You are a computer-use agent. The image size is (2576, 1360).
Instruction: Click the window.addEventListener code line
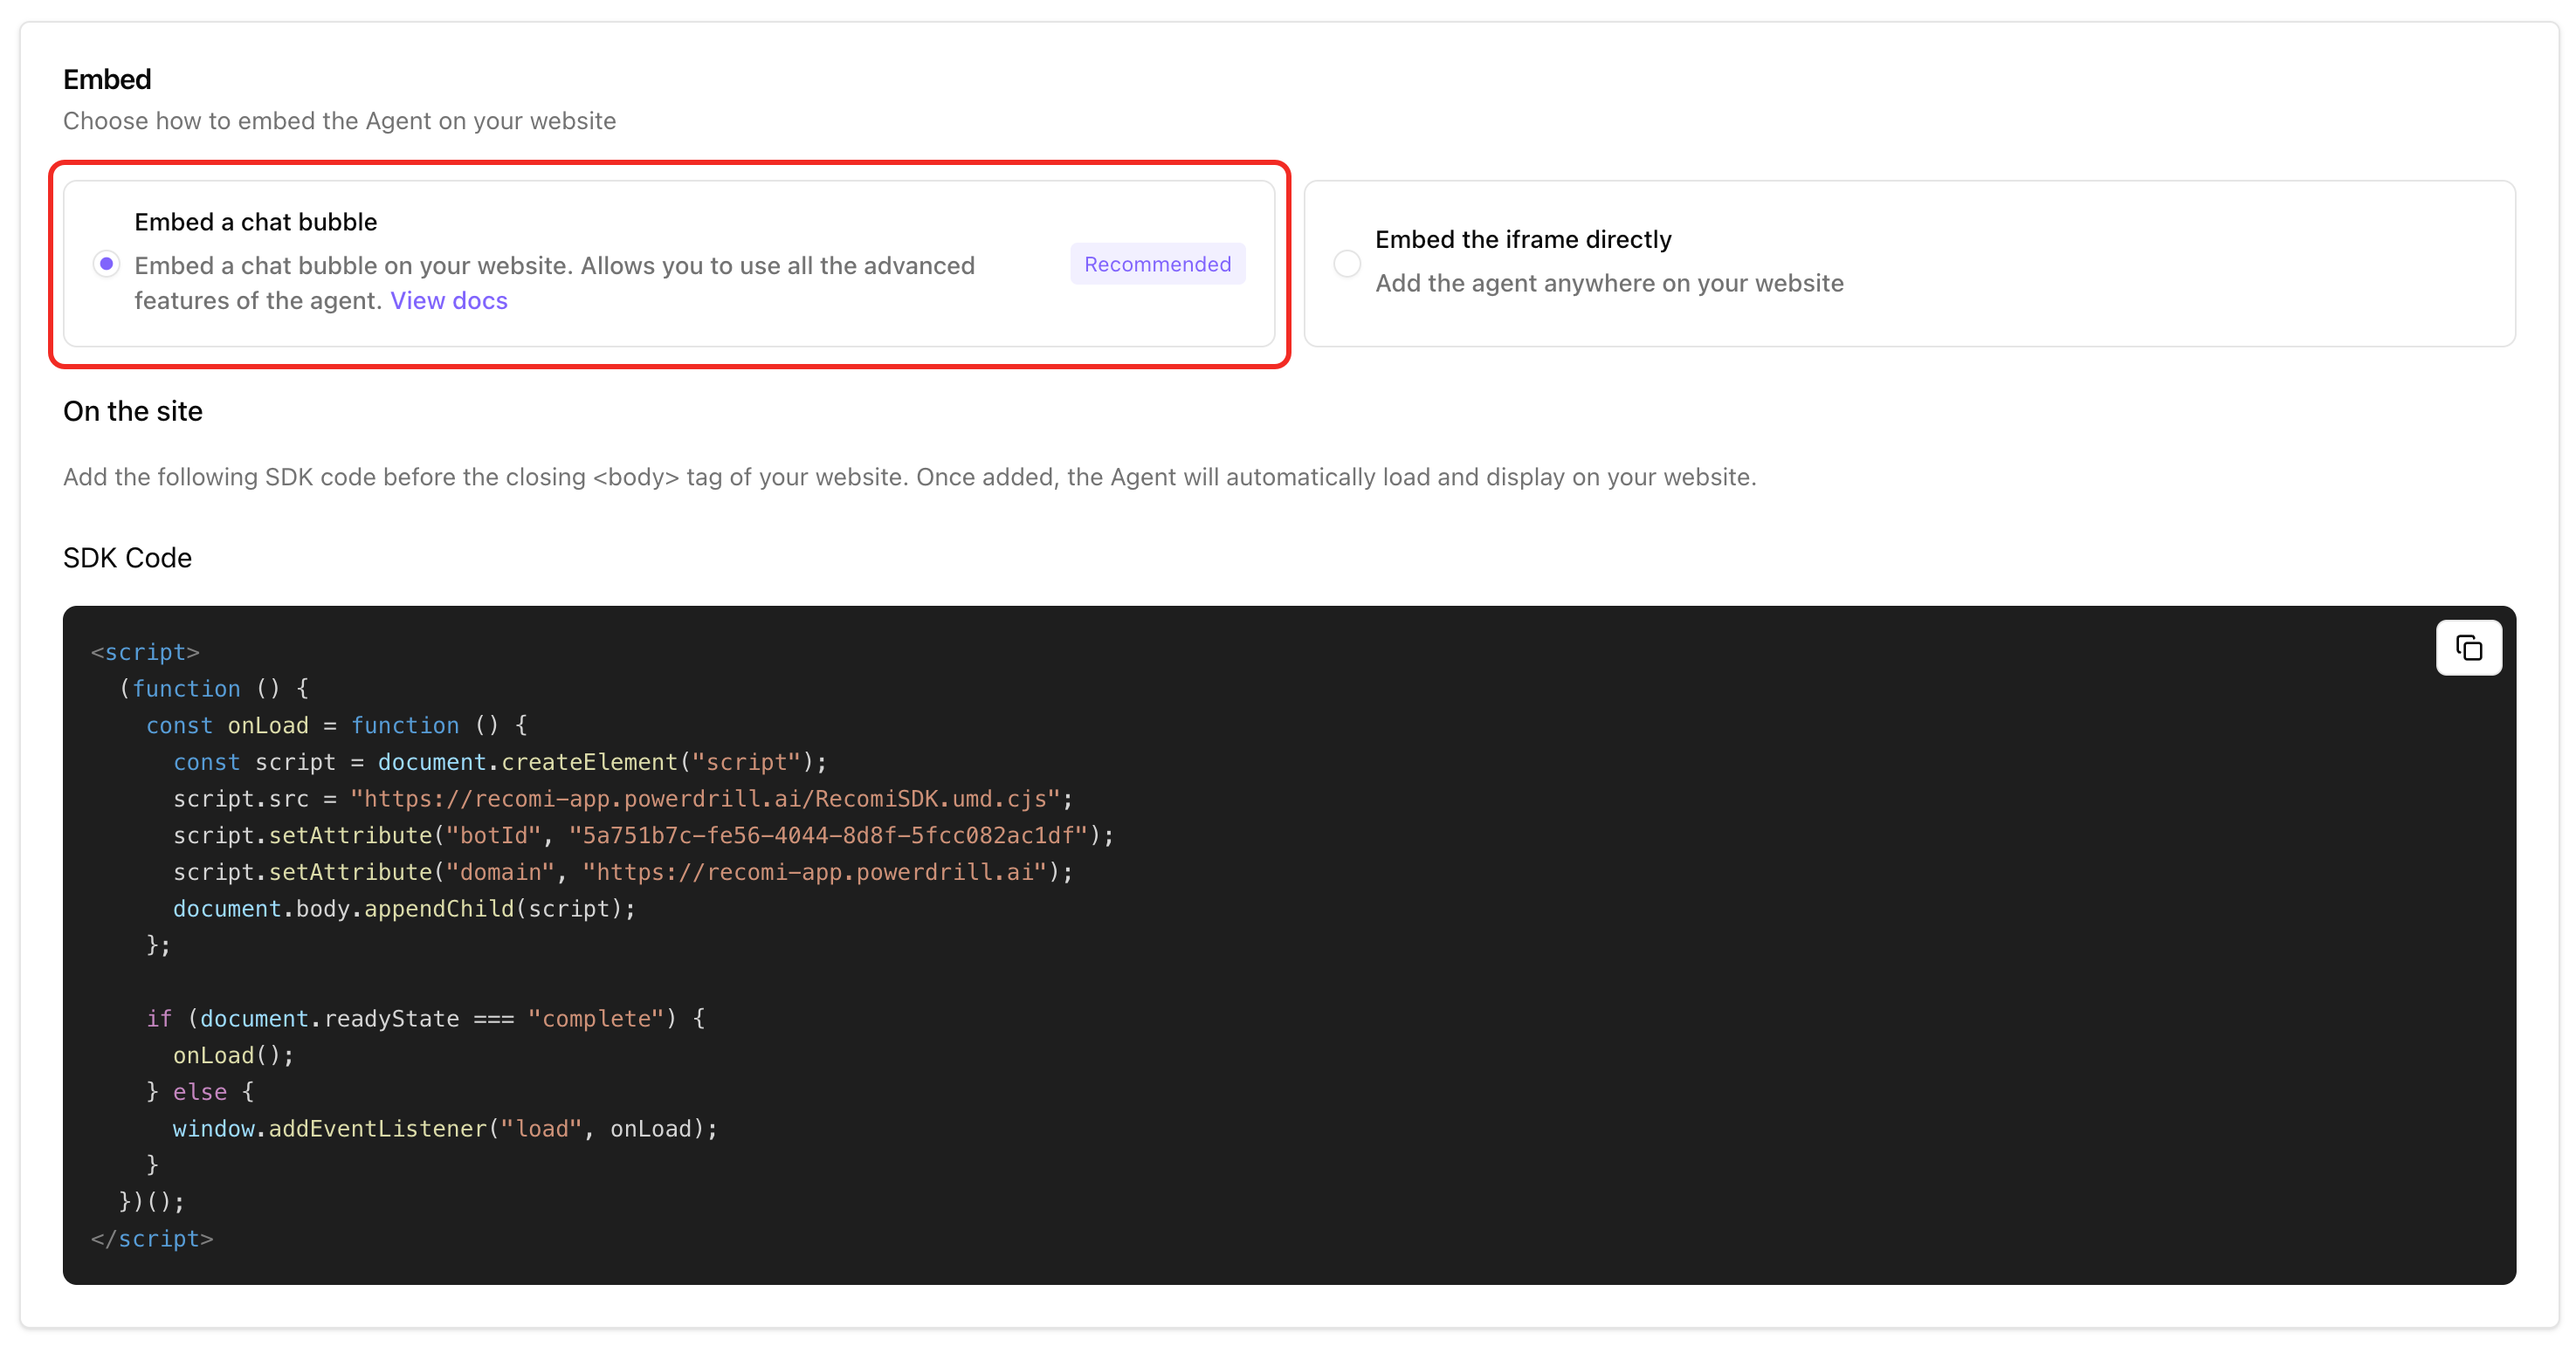(445, 1129)
